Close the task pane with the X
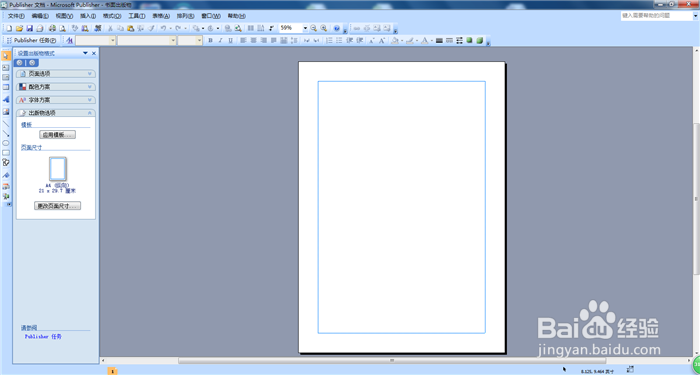This screenshot has width=700, height=375. coord(94,53)
